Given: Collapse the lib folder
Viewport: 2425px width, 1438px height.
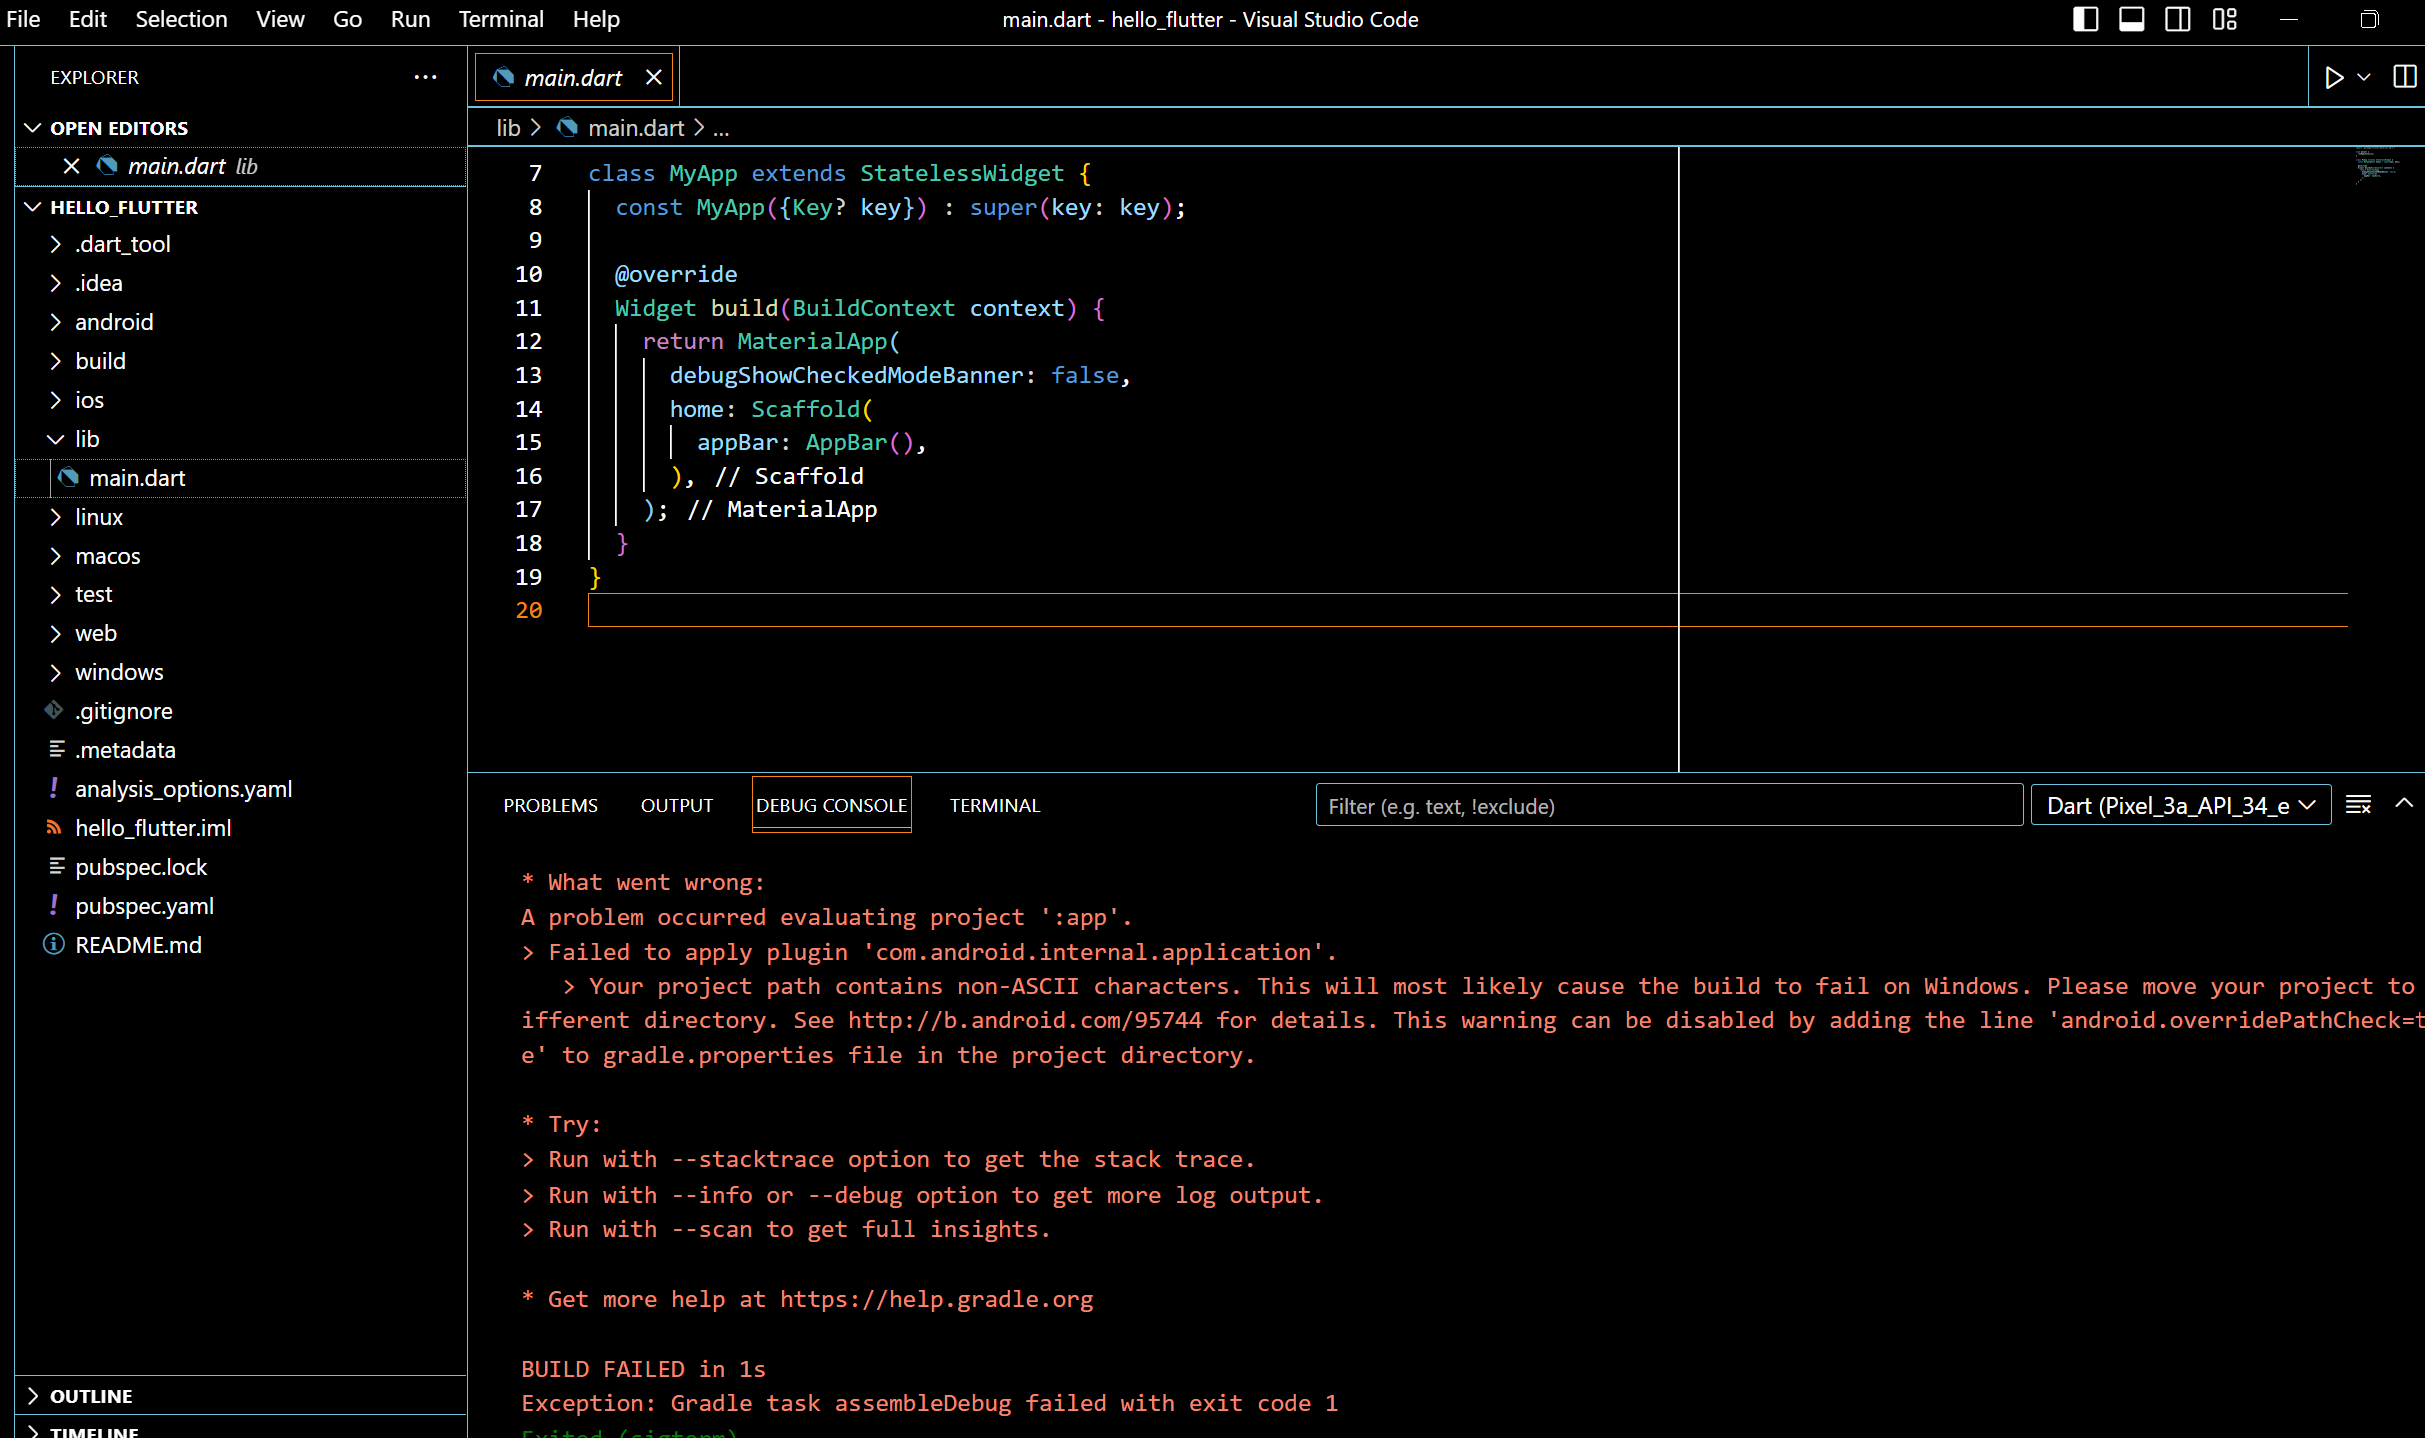Looking at the screenshot, I should [x=241, y=439].
